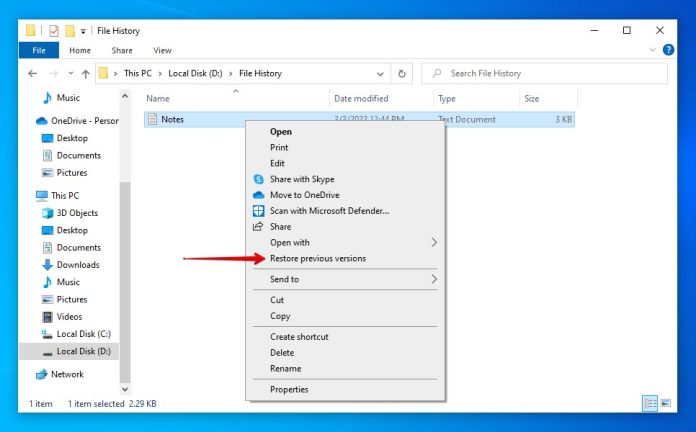Image resolution: width=696 pixels, height=432 pixels.
Task: Switch to details view layout
Action: click(651, 404)
